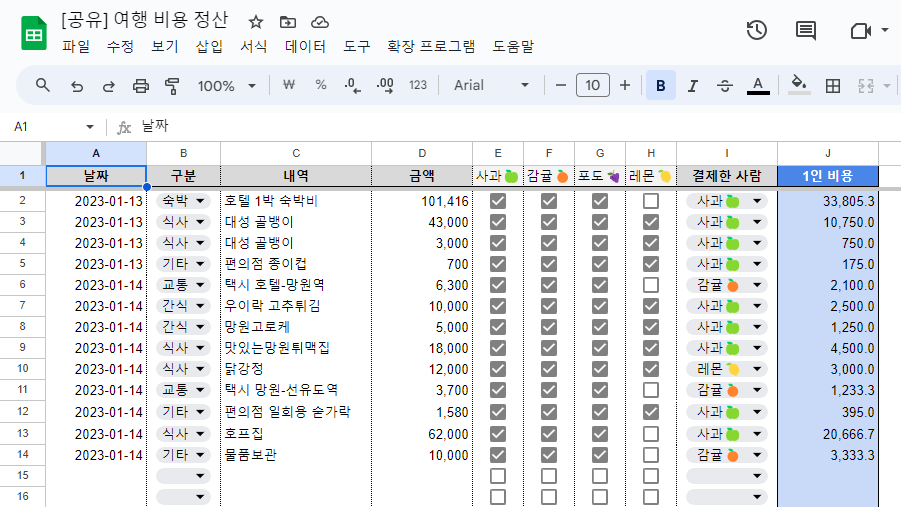The height and width of the screenshot is (507, 901).
Task: Click the 1인 비용 column header cell
Action: (827, 176)
